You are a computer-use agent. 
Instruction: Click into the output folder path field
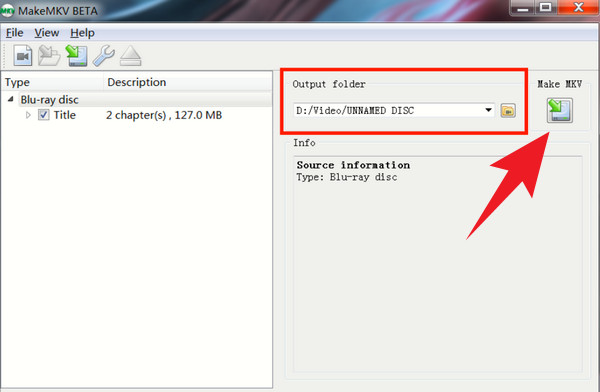tap(388, 110)
